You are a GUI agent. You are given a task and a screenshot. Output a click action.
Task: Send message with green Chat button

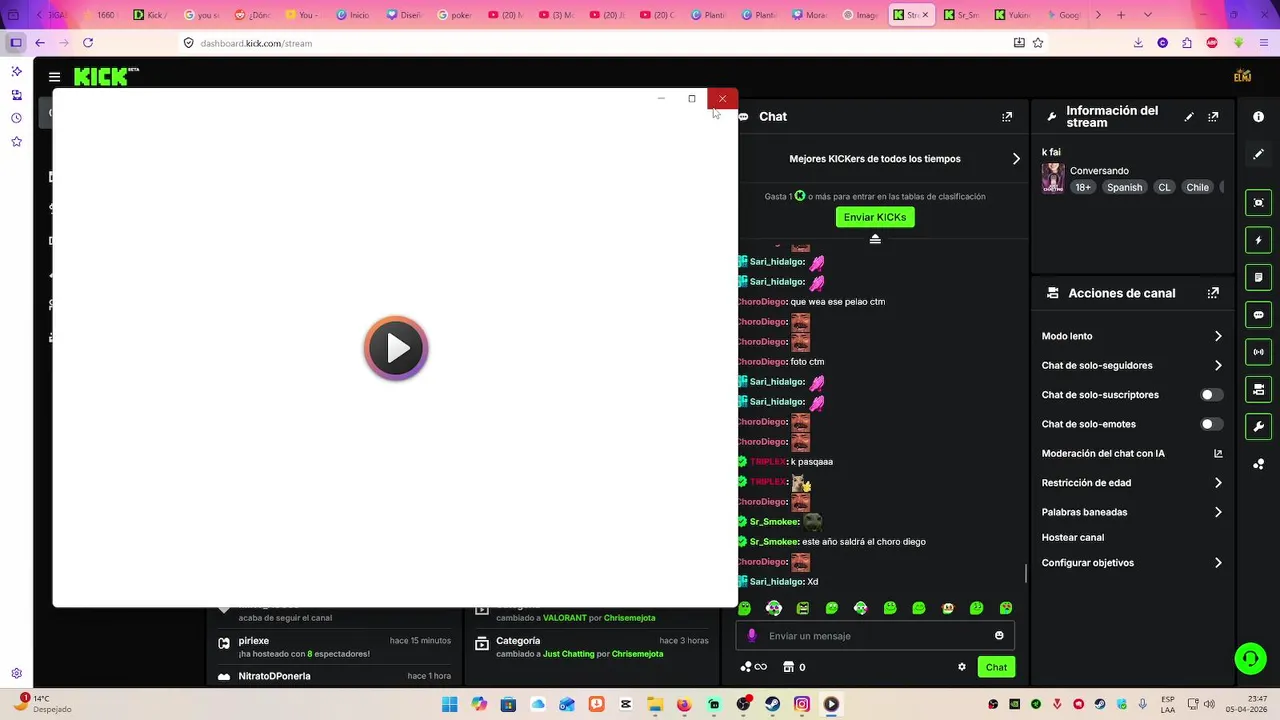pos(996,667)
